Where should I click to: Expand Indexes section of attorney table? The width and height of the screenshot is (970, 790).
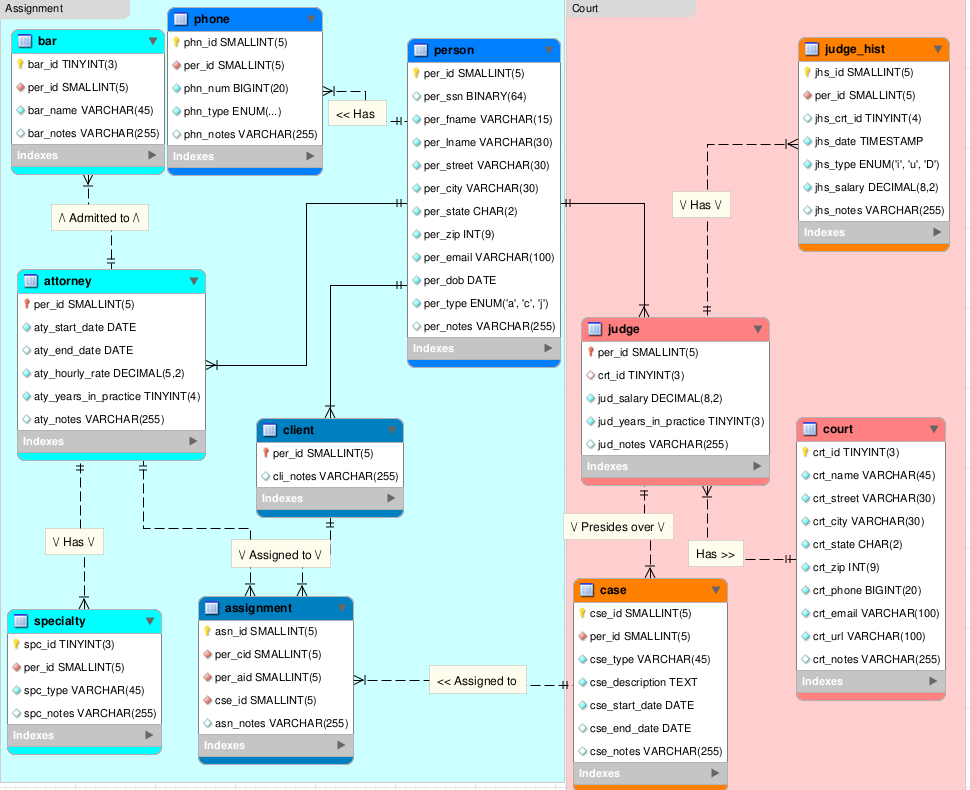pyautogui.click(x=193, y=441)
